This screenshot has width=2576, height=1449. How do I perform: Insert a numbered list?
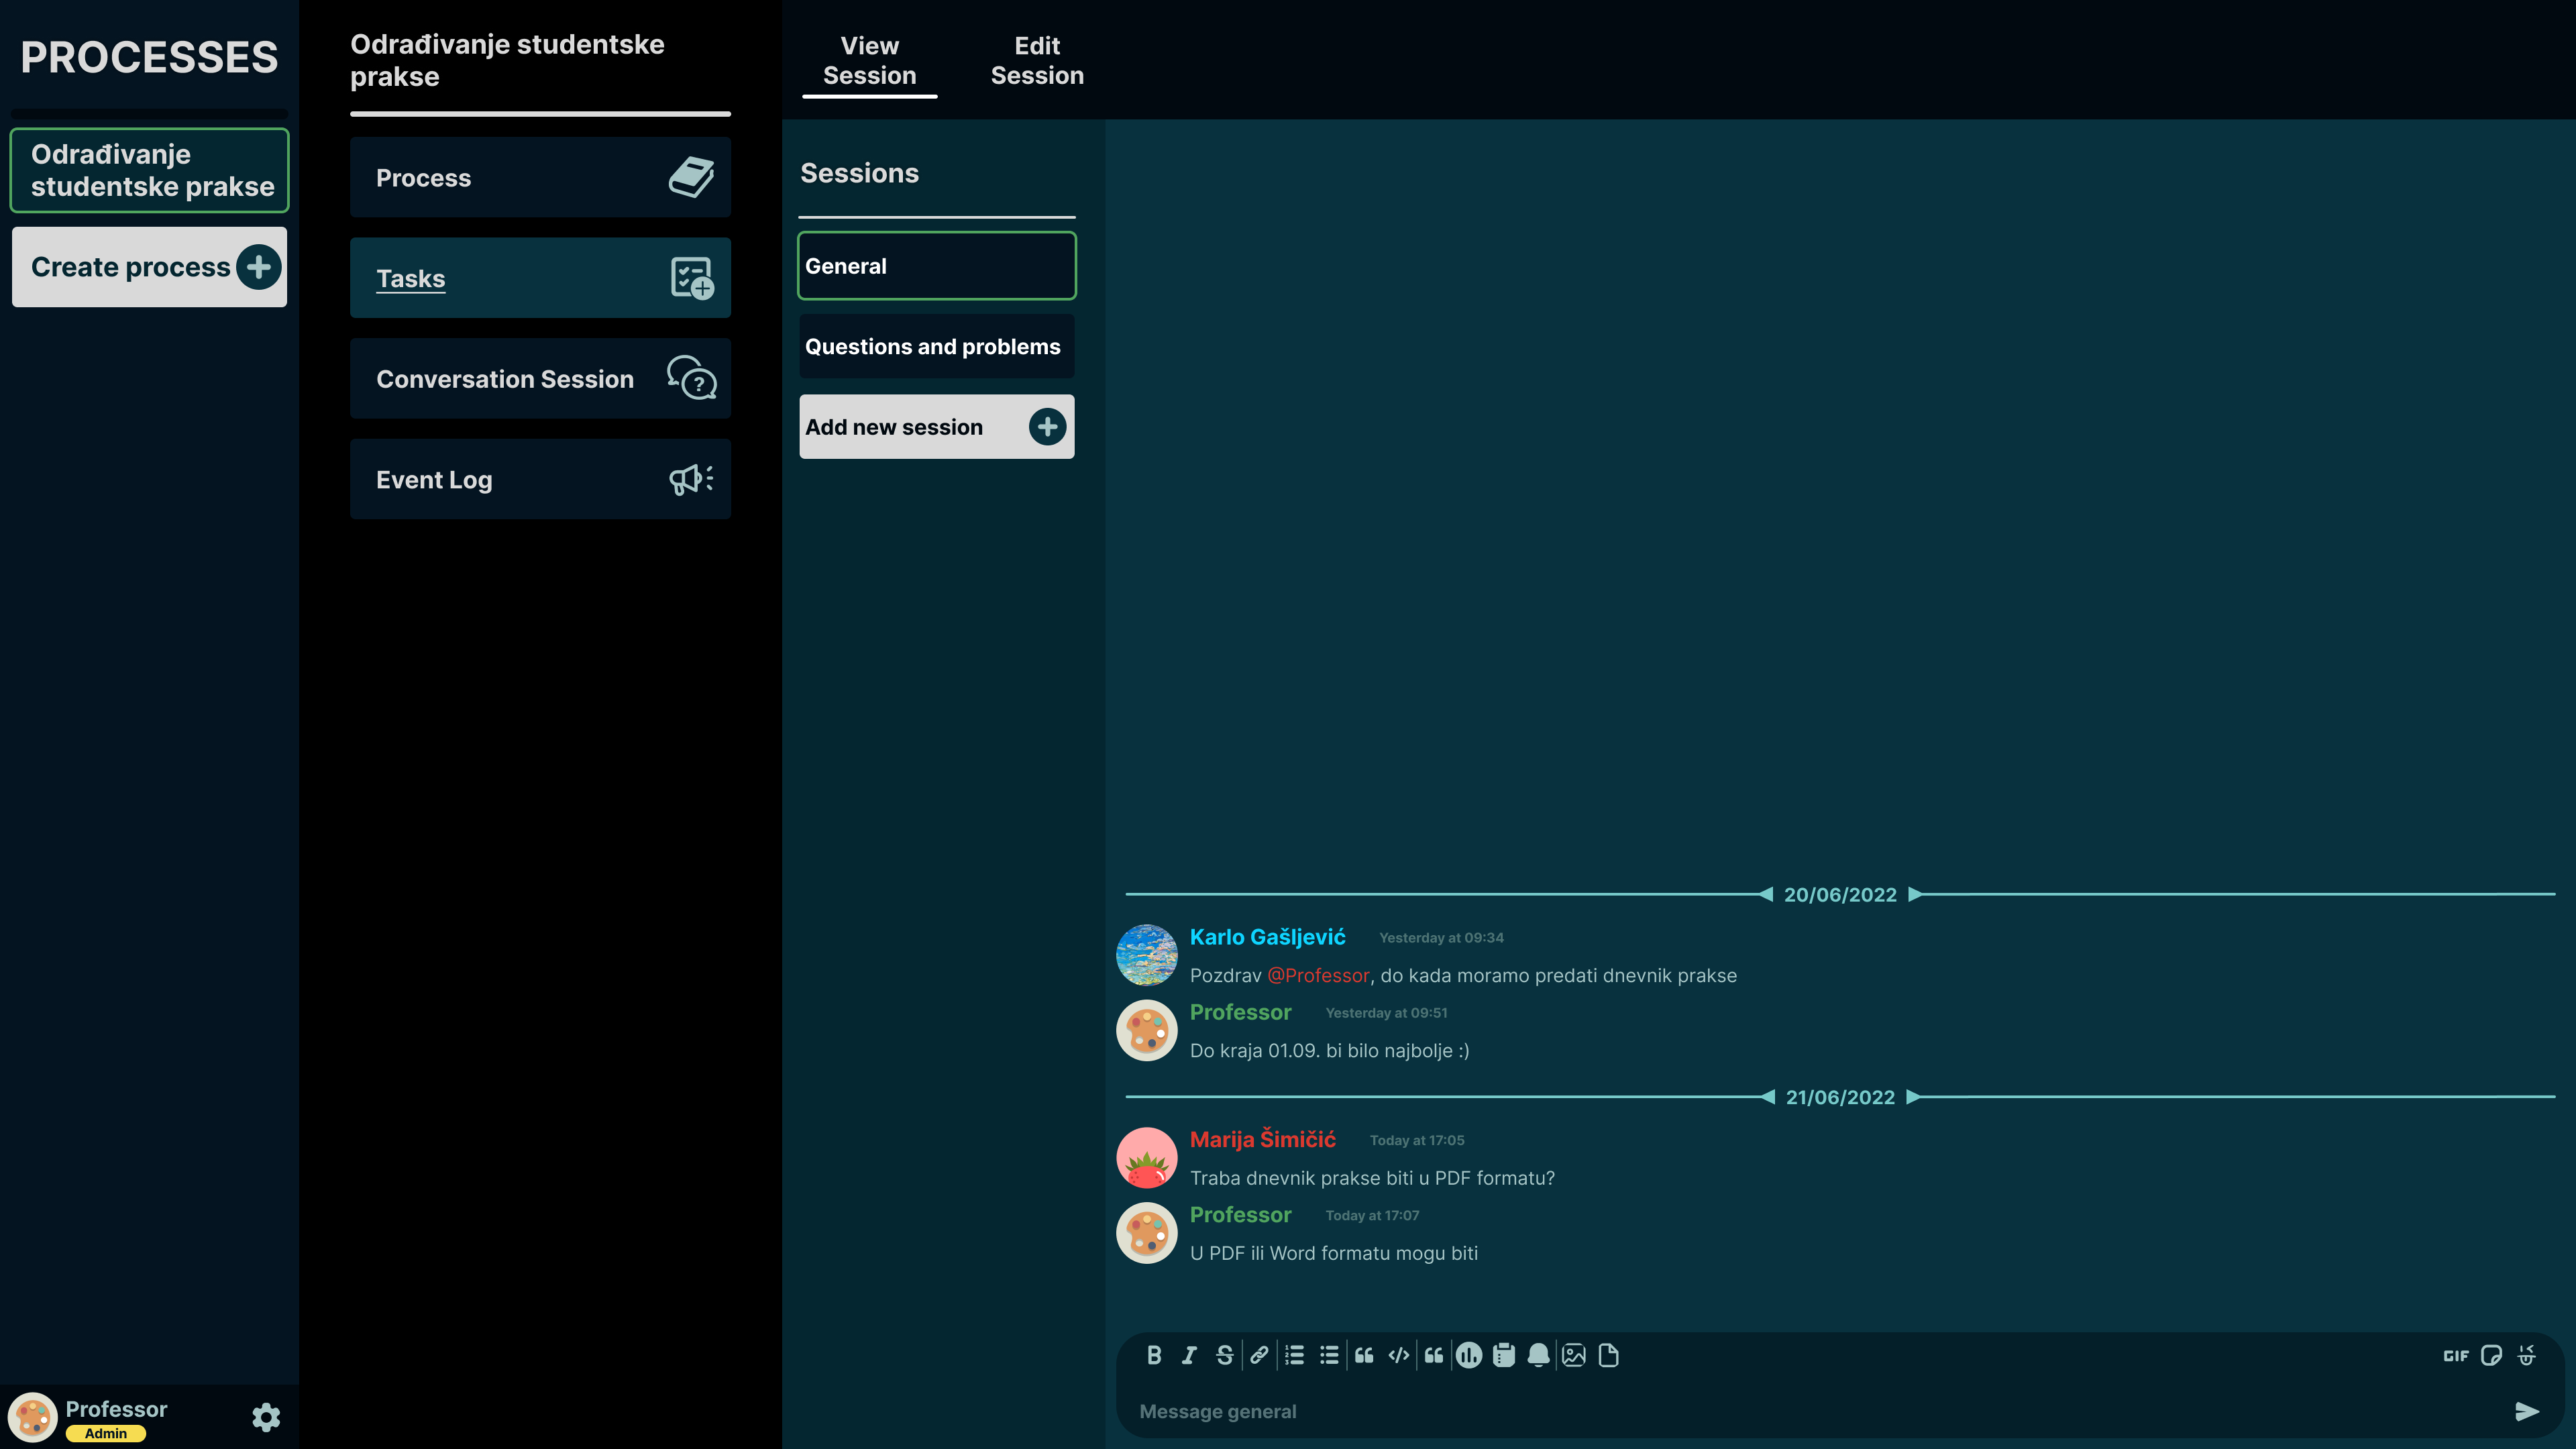[1294, 1356]
